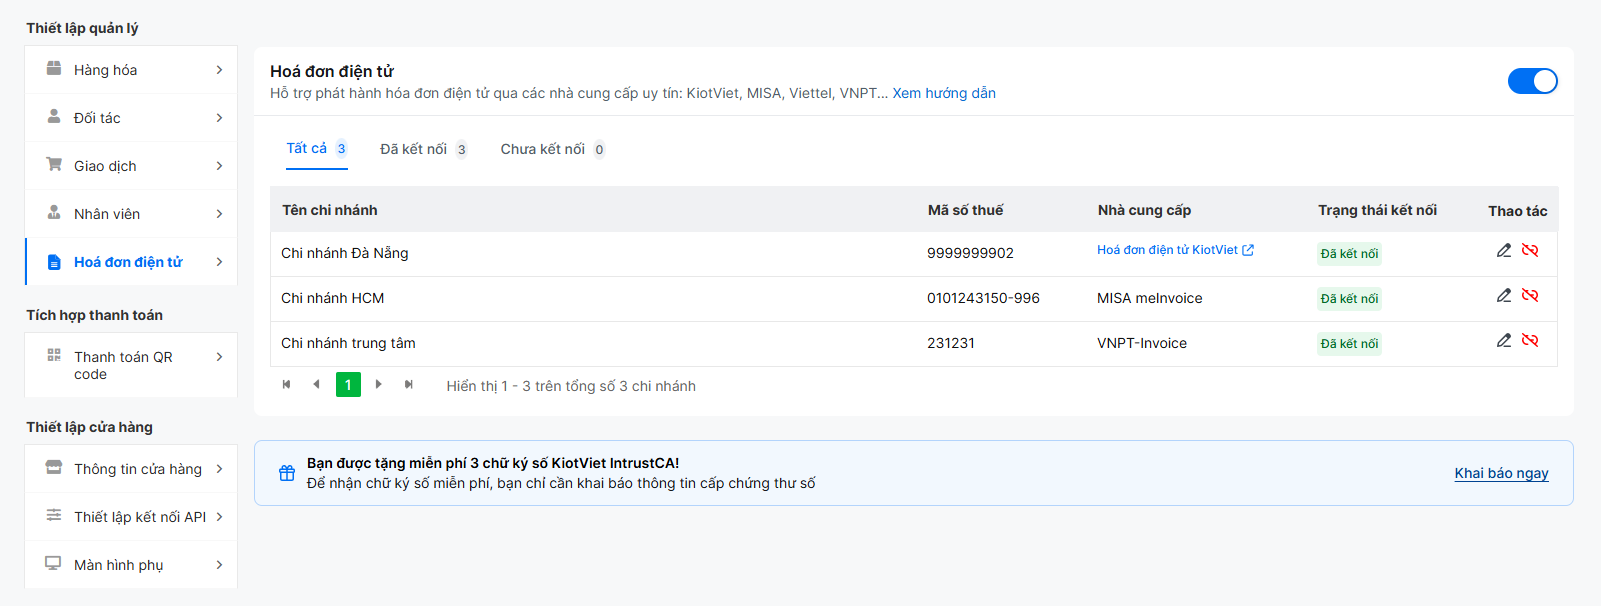
Task: Toggle the Hoá đơn điện tử switch off
Action: pyautogui.click(x=1533, y=81)
